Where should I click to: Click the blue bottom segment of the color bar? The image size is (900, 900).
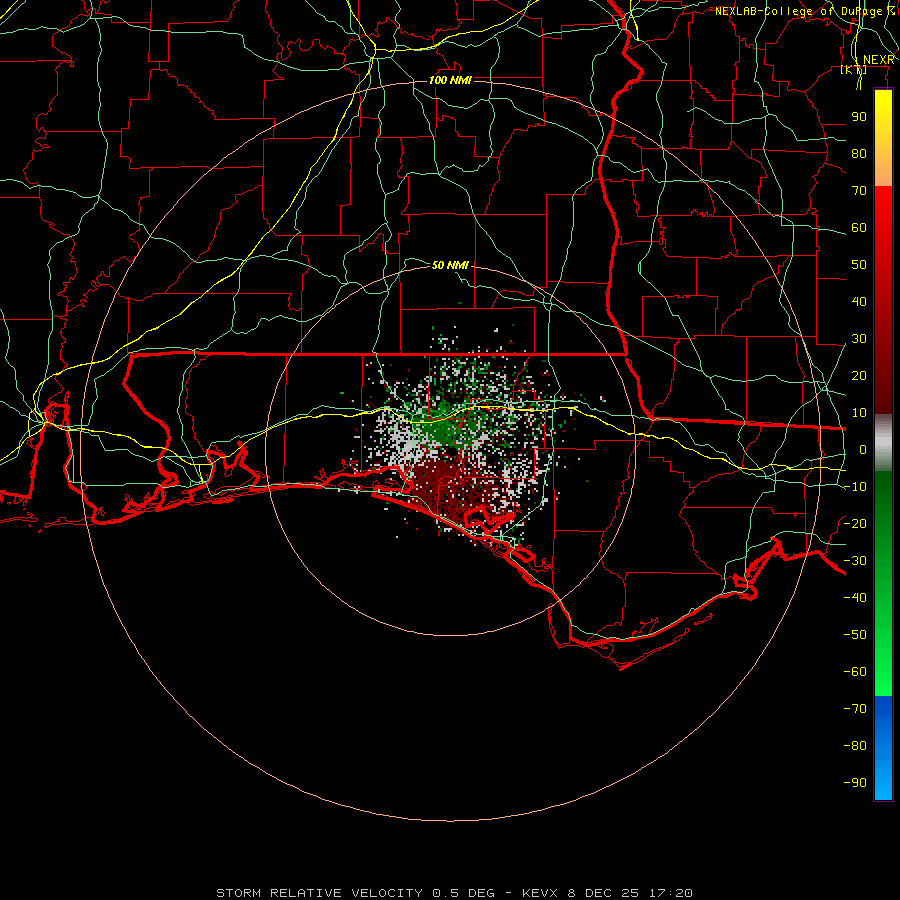(x=883, y=748)
